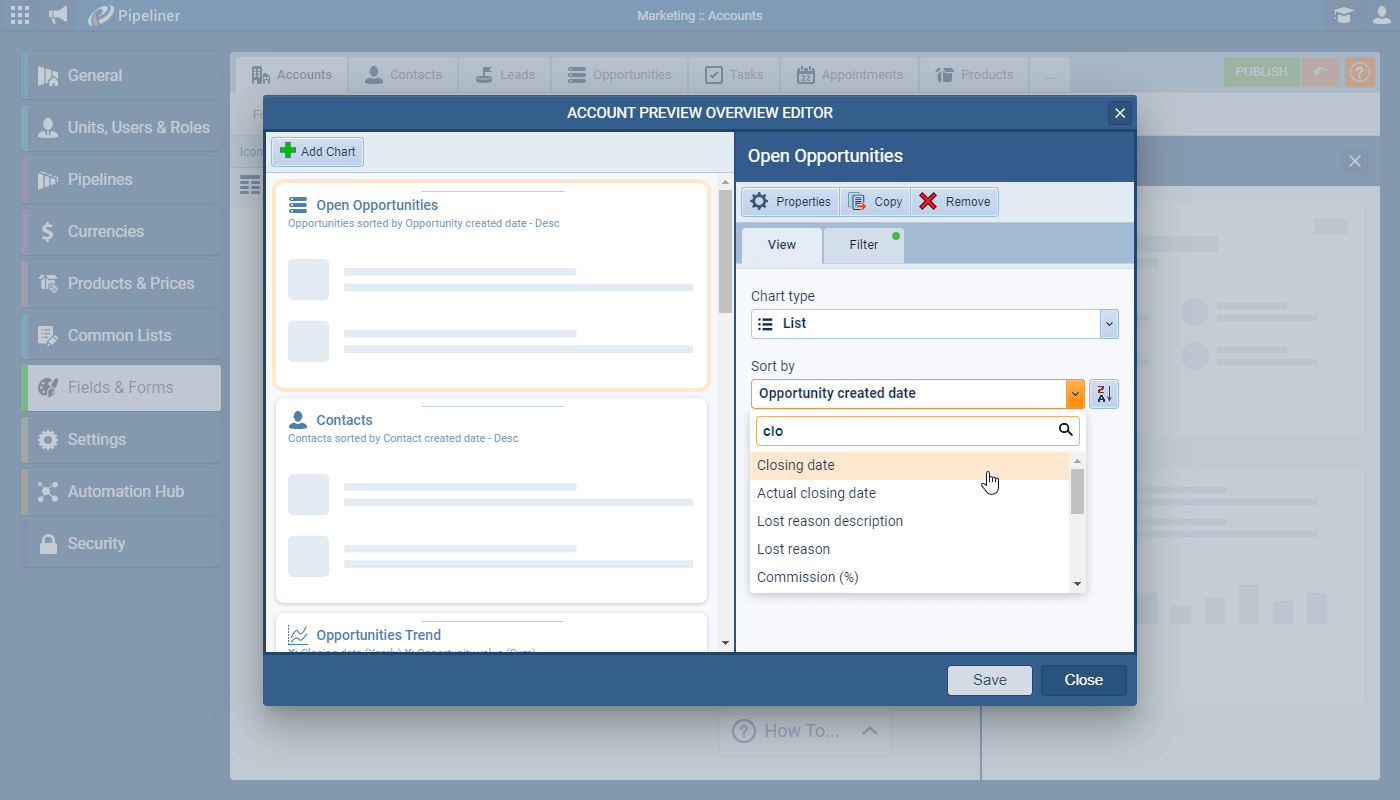Switch to the View tab
1400x800 pixels.
(x=781, y=245)
